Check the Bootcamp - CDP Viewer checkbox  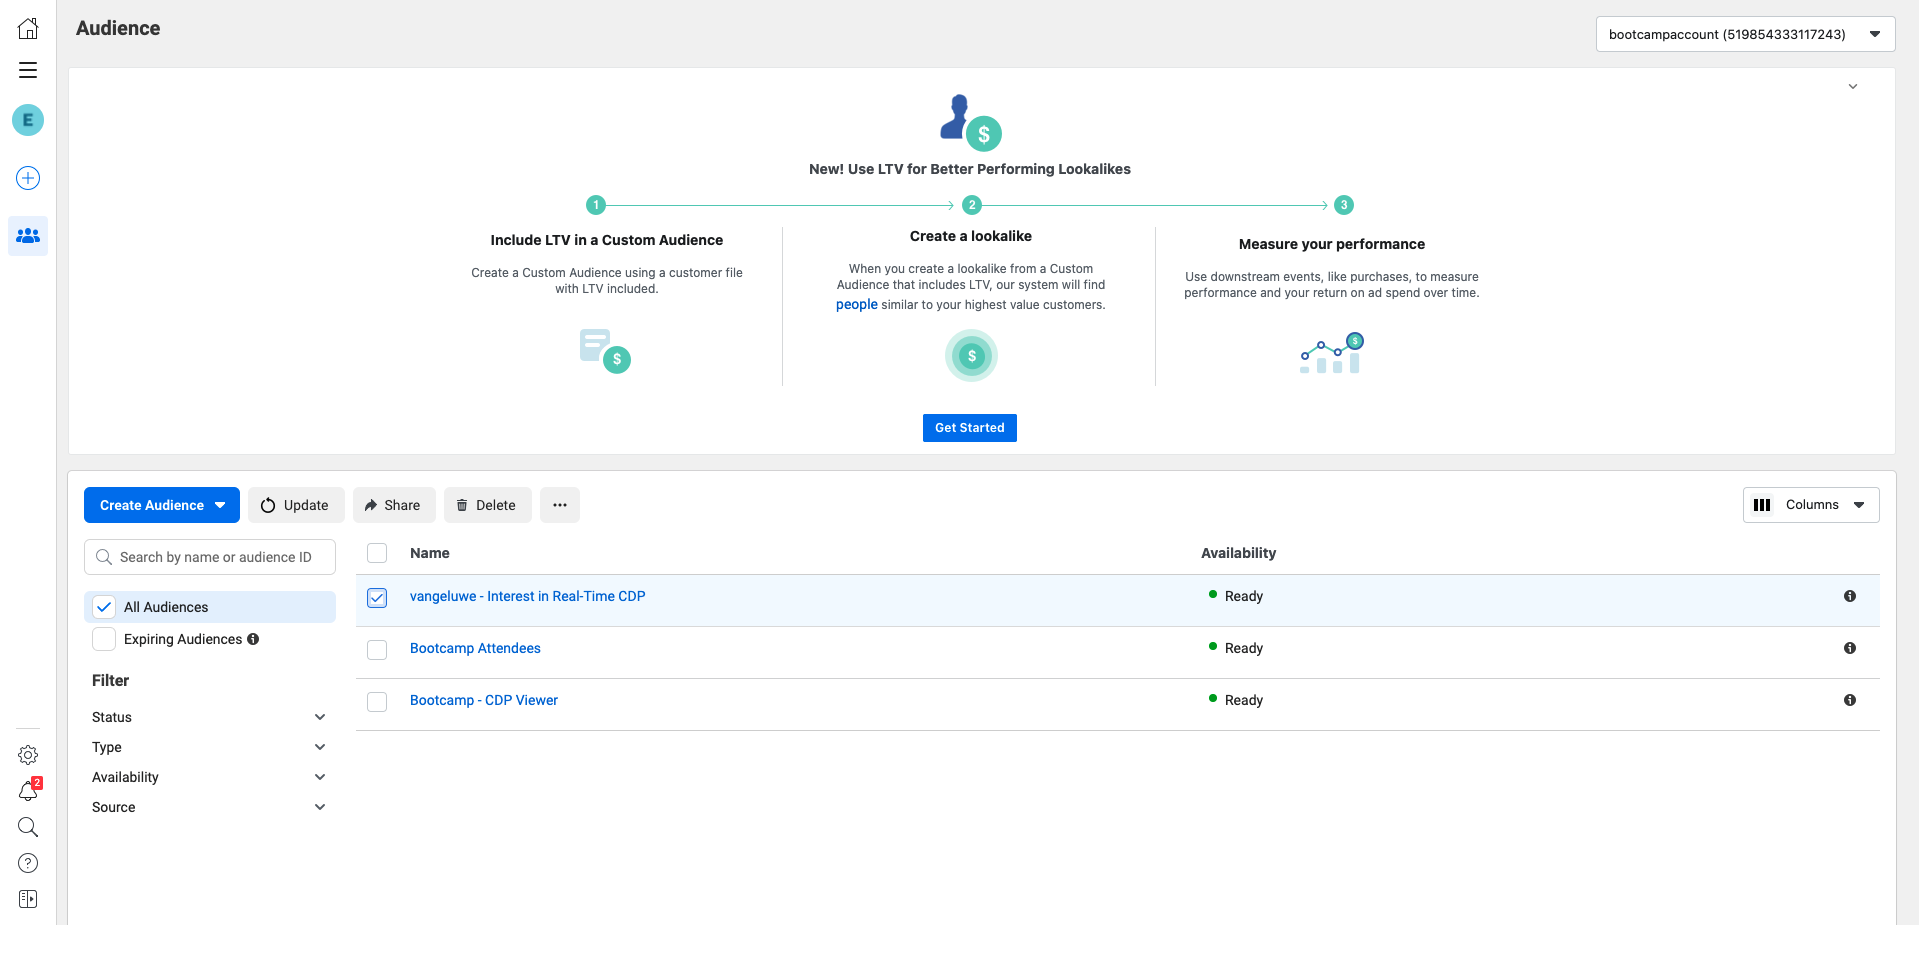pyautogui.click(x=377, y=702)
